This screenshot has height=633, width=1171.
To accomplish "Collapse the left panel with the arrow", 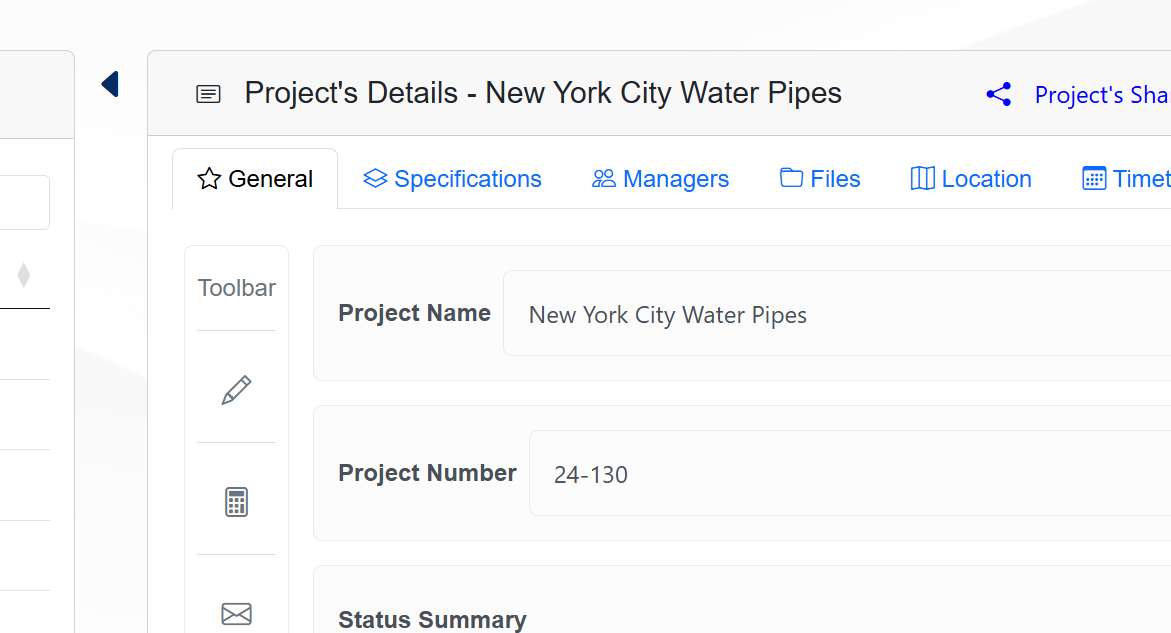I will point(110,84).
